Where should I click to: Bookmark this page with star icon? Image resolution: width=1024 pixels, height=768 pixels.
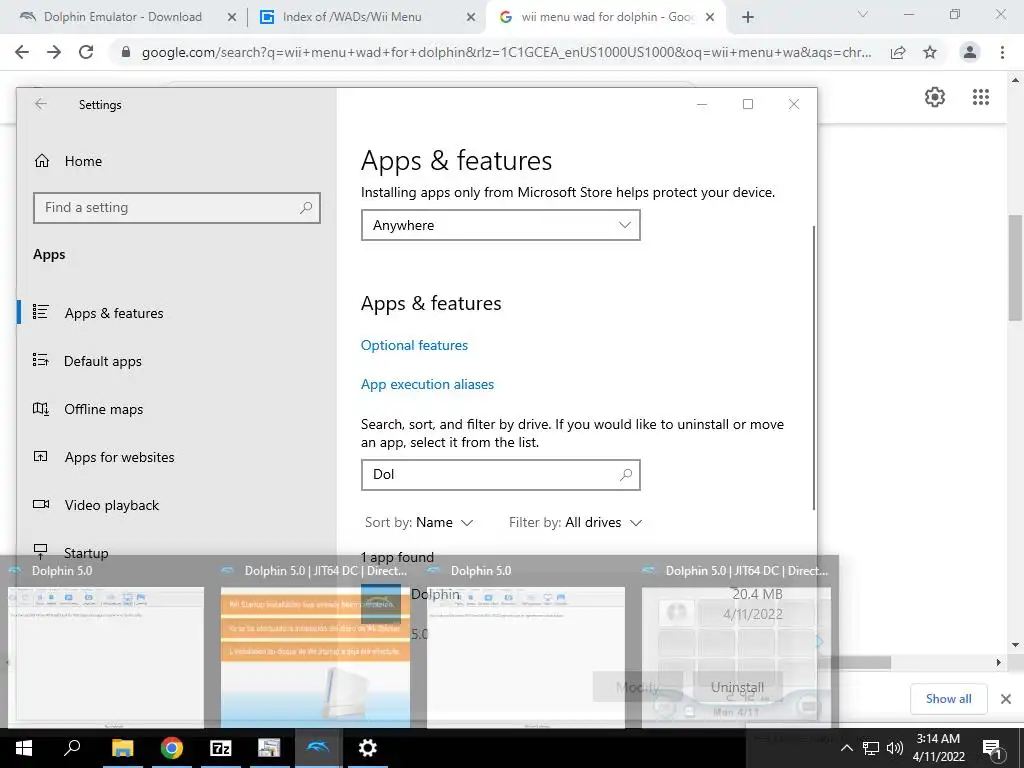[930, 52]
